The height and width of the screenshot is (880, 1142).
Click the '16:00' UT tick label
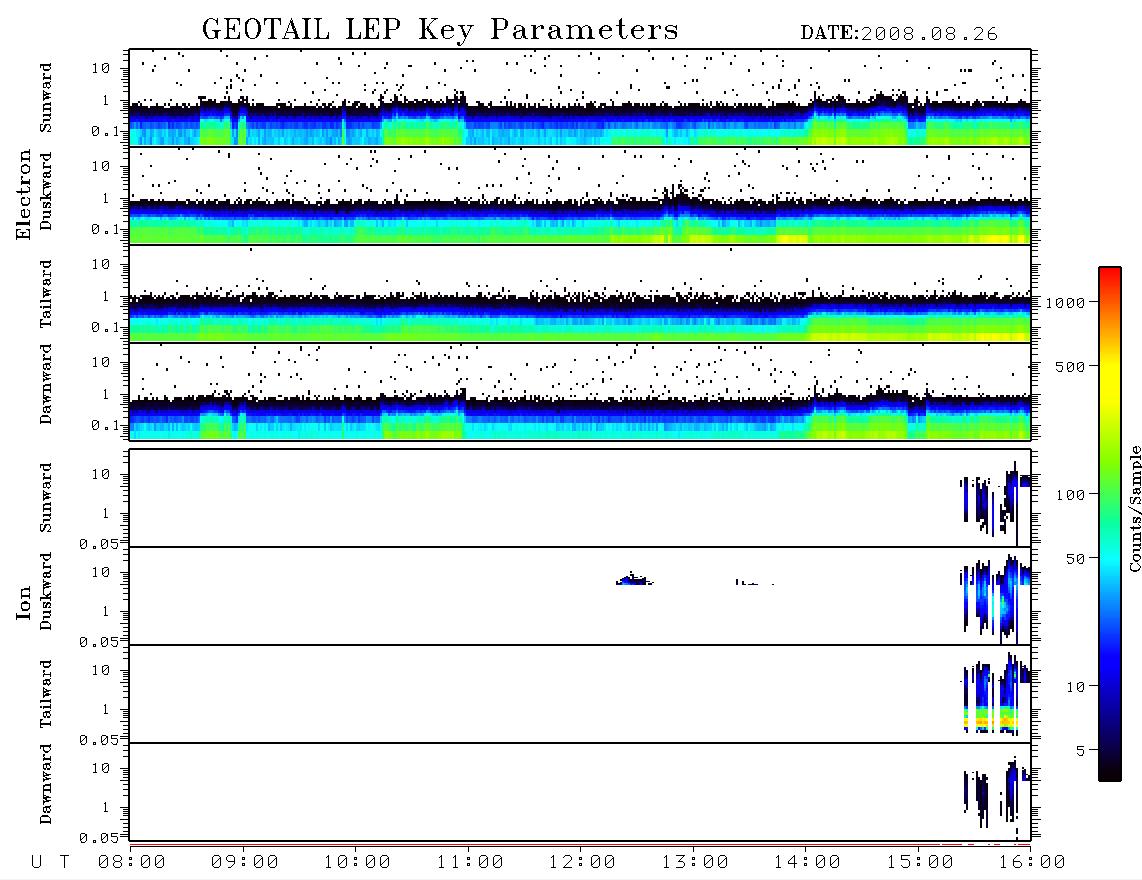(1032, 862)
